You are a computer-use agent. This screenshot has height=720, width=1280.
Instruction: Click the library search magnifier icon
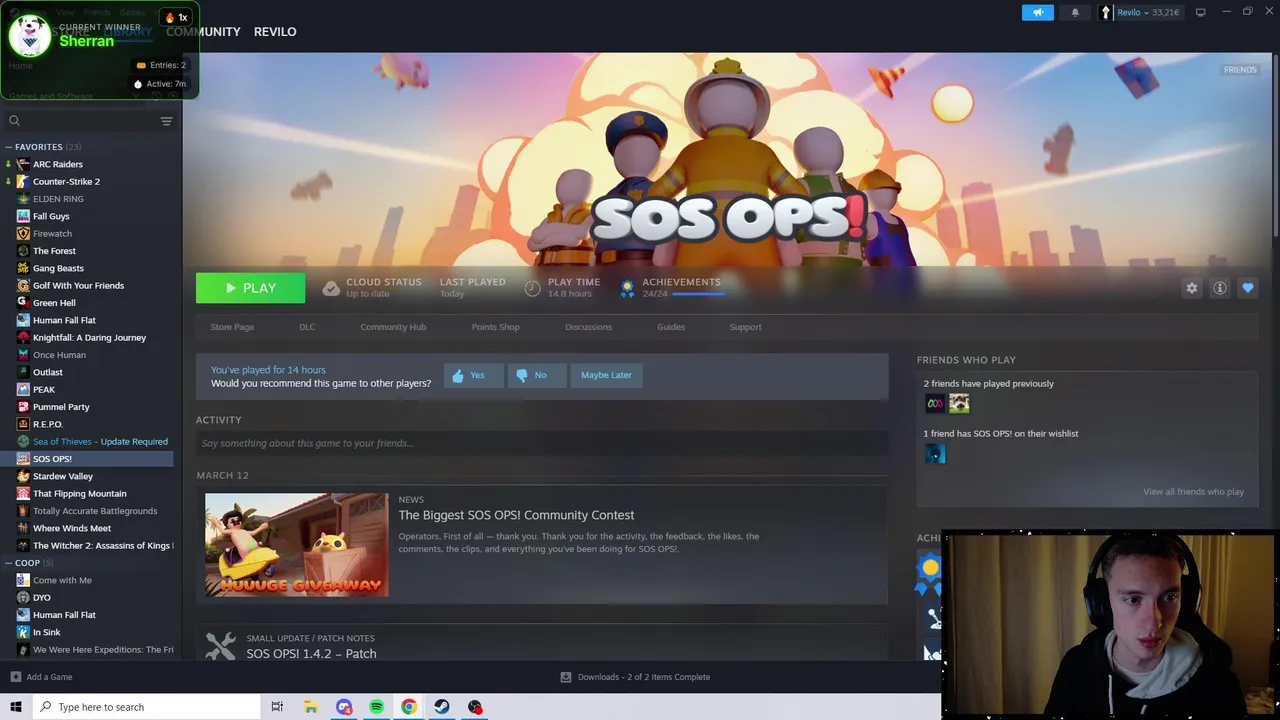(14, 121)
